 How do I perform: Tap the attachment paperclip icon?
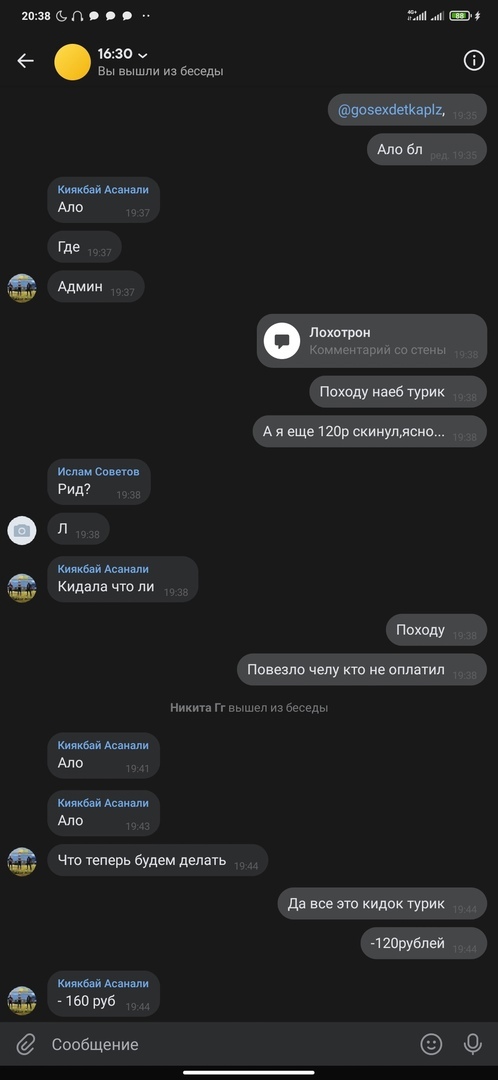click(x=25, y=1045)
